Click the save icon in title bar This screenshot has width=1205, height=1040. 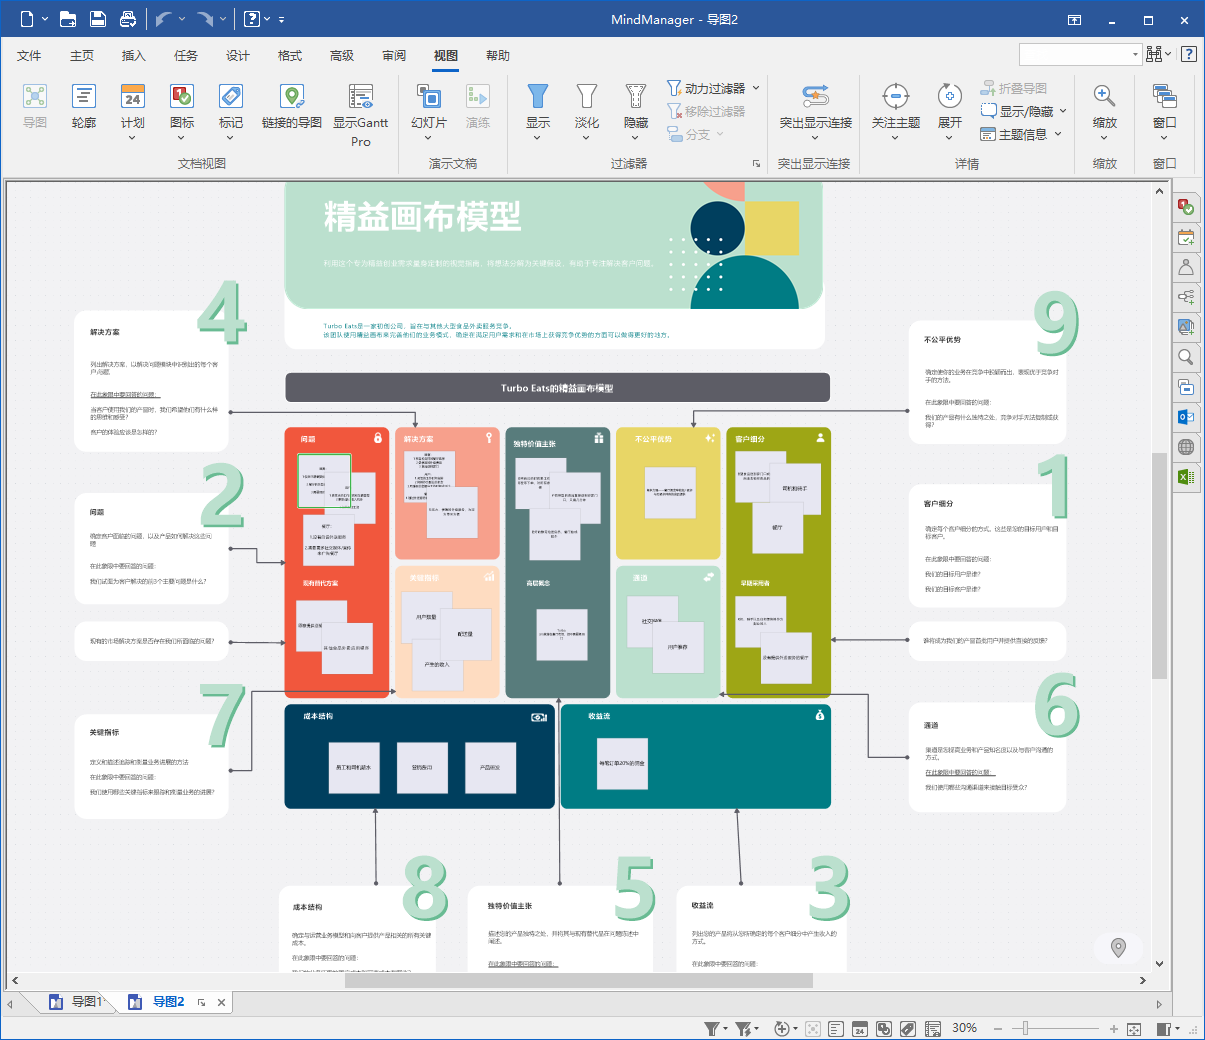98,19
